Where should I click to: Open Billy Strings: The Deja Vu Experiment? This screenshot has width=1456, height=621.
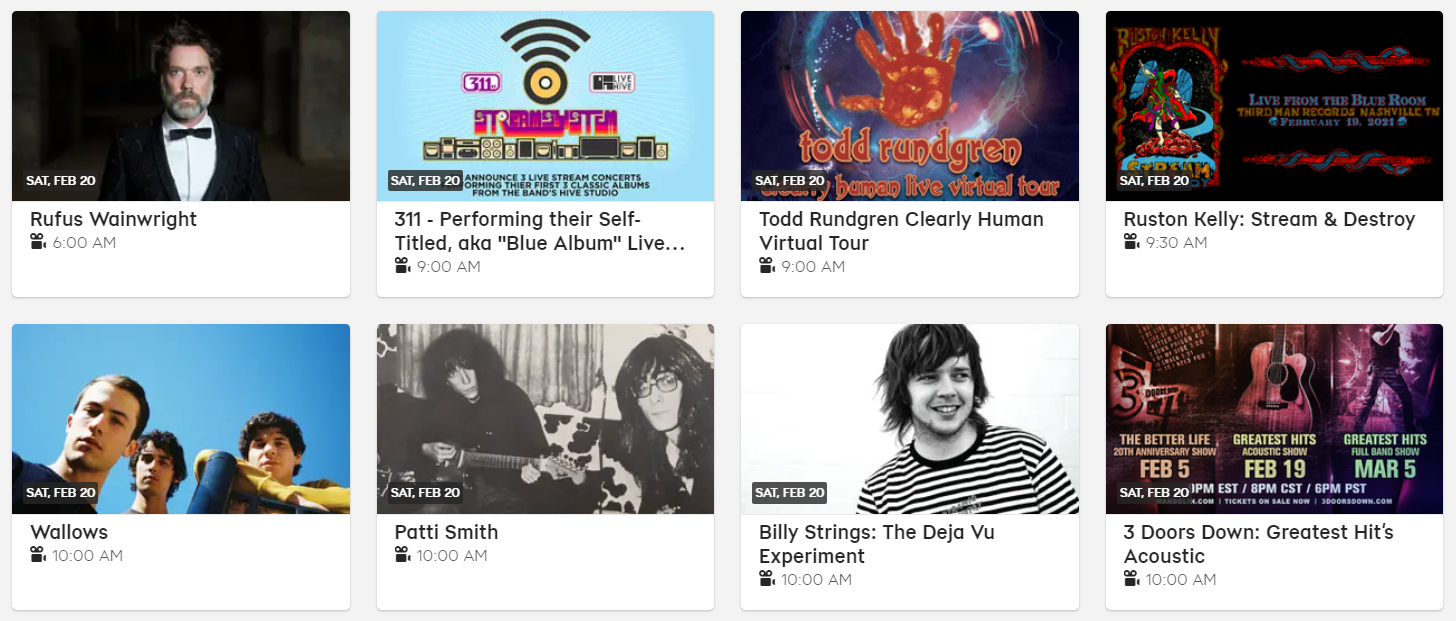pyautogui.click(x=877, y=544)
